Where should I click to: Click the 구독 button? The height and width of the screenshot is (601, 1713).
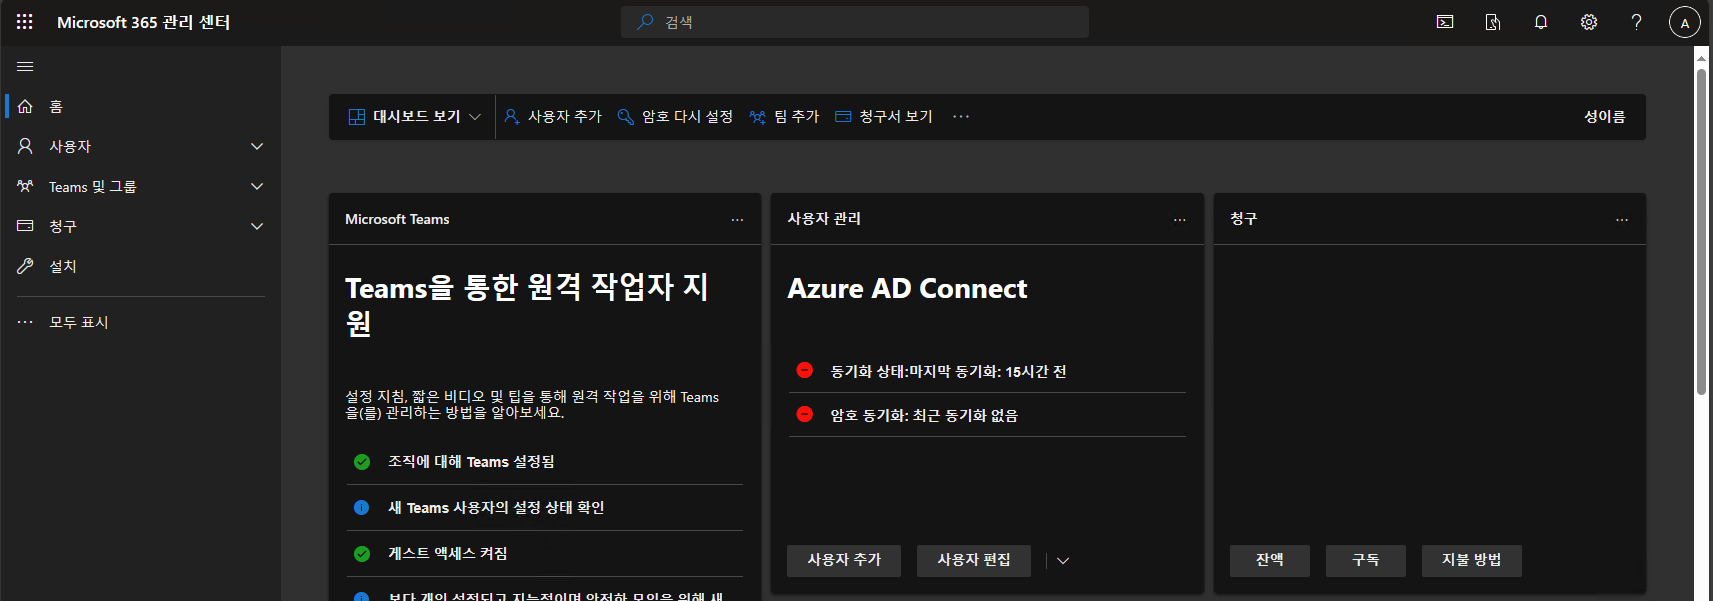(x=1366, y=560)
